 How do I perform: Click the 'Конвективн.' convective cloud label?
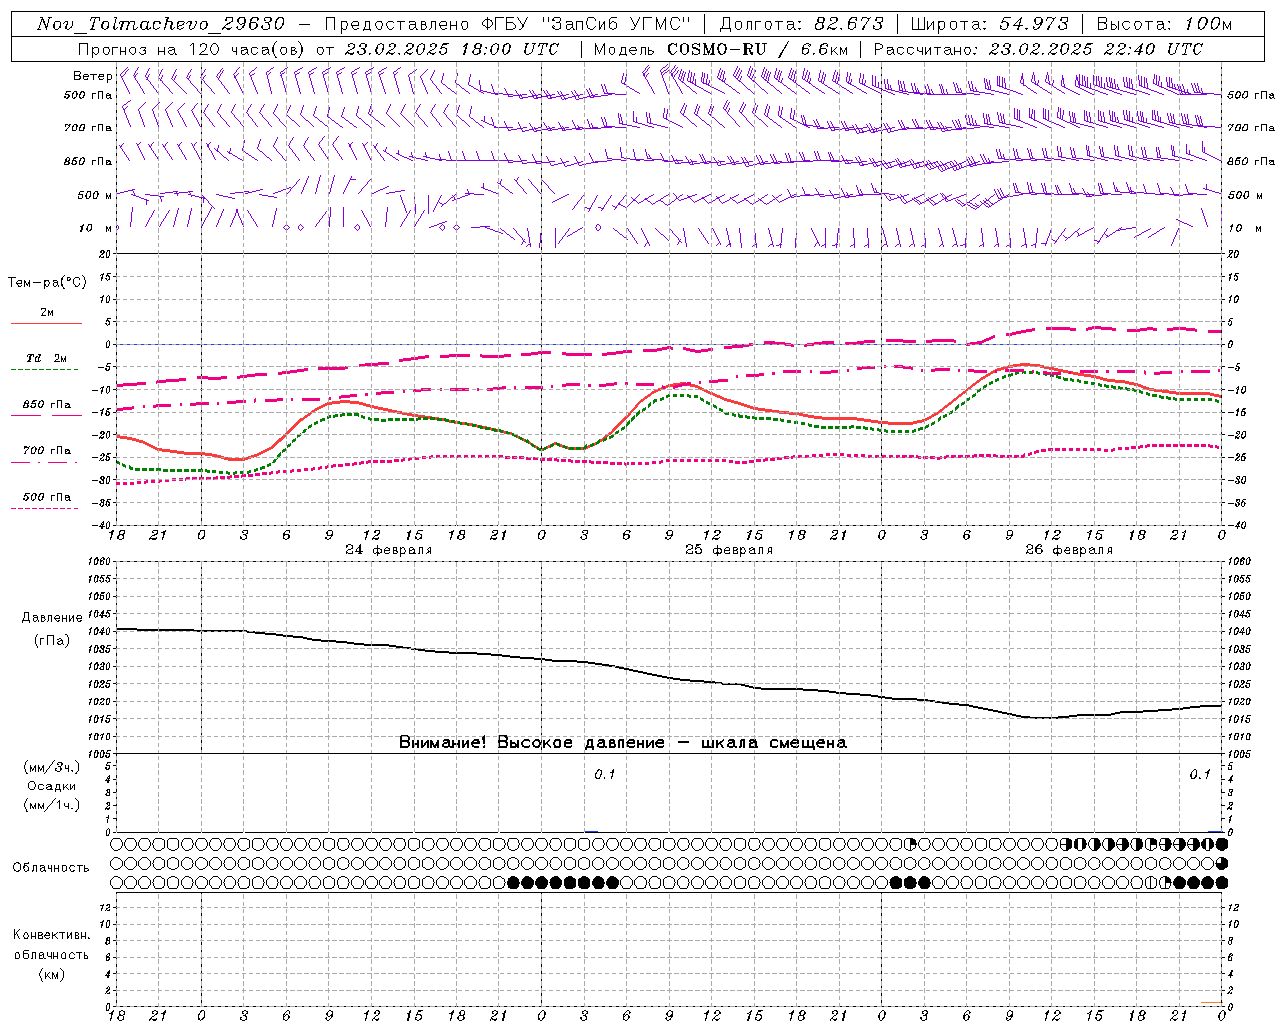51,935
